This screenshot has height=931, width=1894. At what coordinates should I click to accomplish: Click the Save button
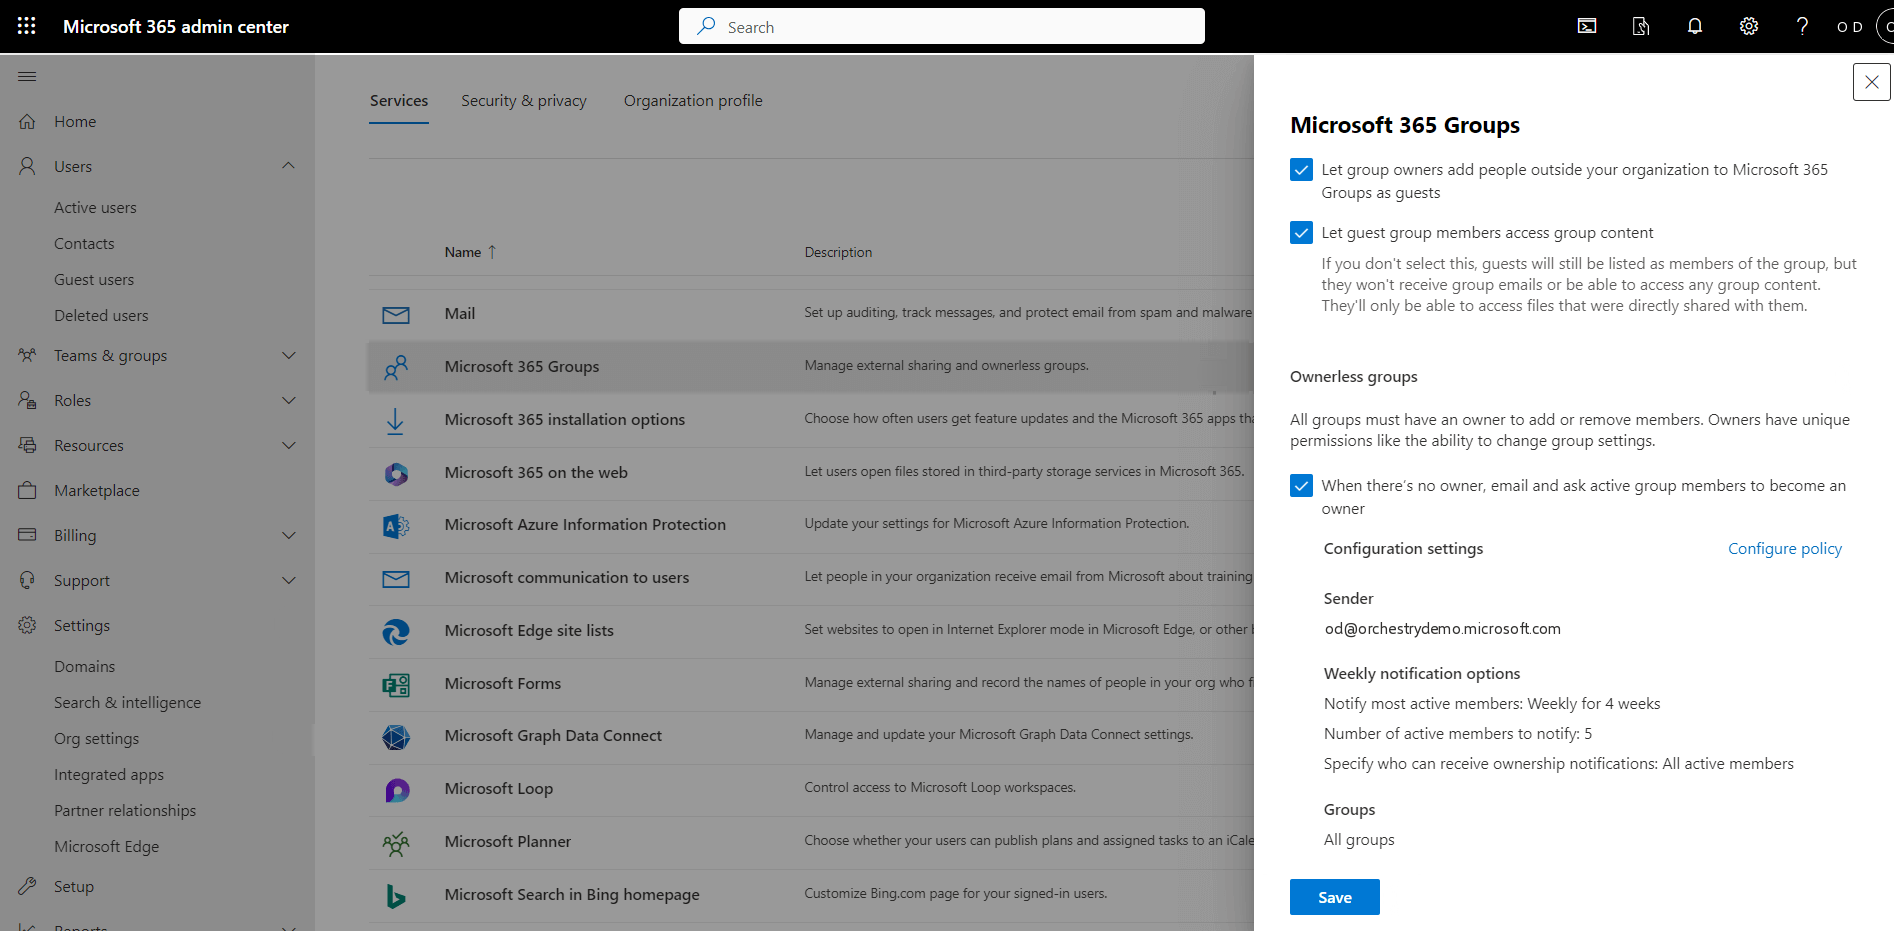pos(1335,897)
